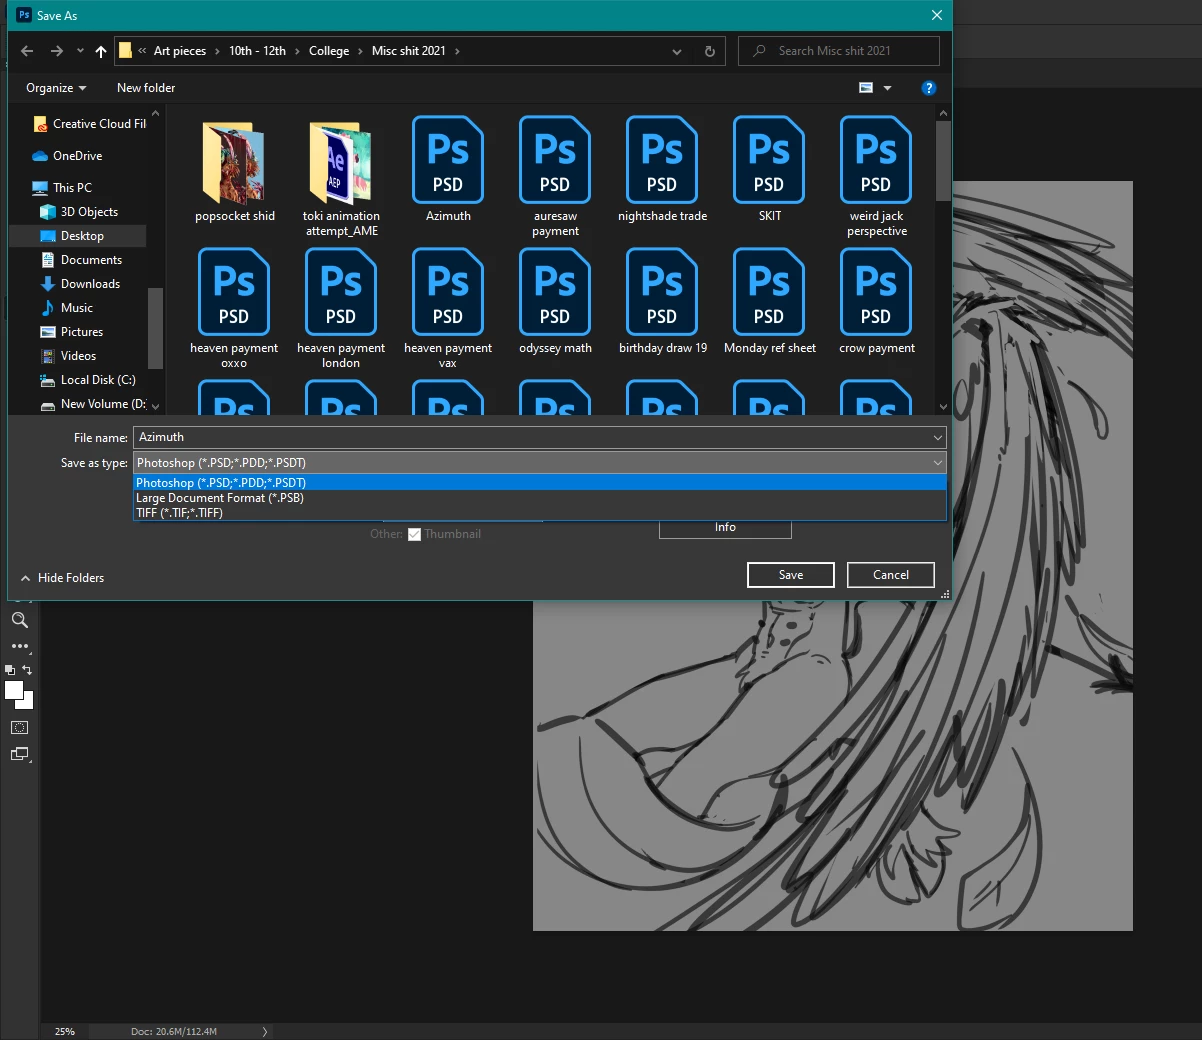Open OneDrive in sidebar

(68, 156)
